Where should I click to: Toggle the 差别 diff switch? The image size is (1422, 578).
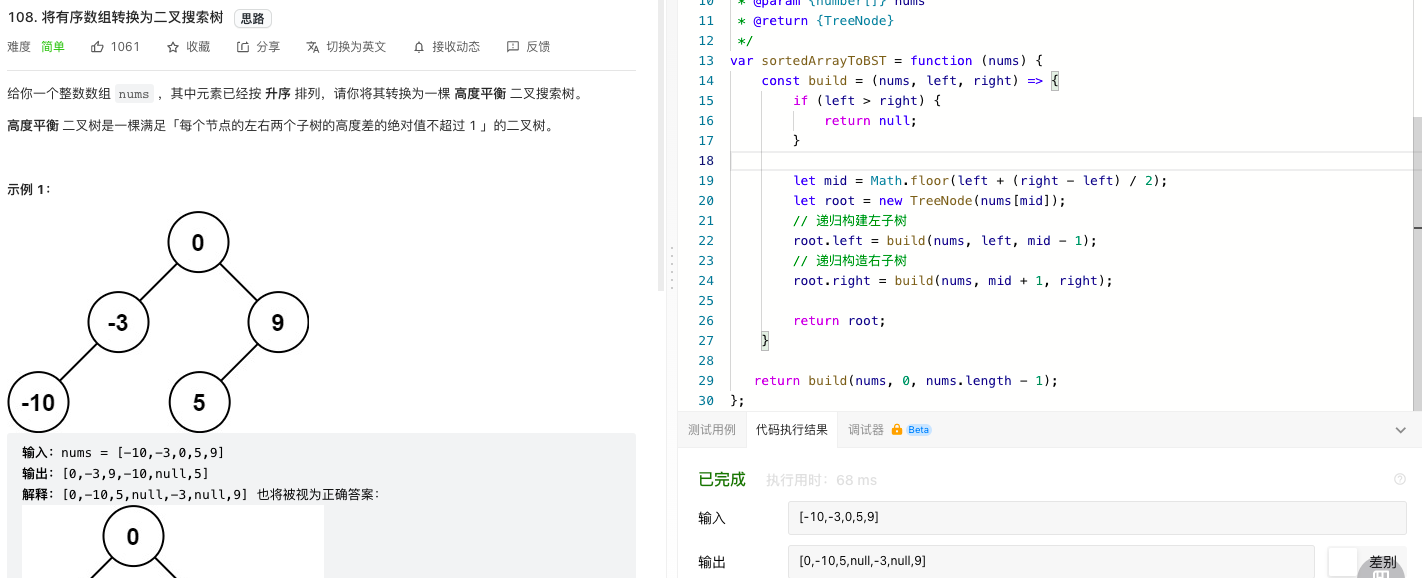click(x=1342, y=561)
